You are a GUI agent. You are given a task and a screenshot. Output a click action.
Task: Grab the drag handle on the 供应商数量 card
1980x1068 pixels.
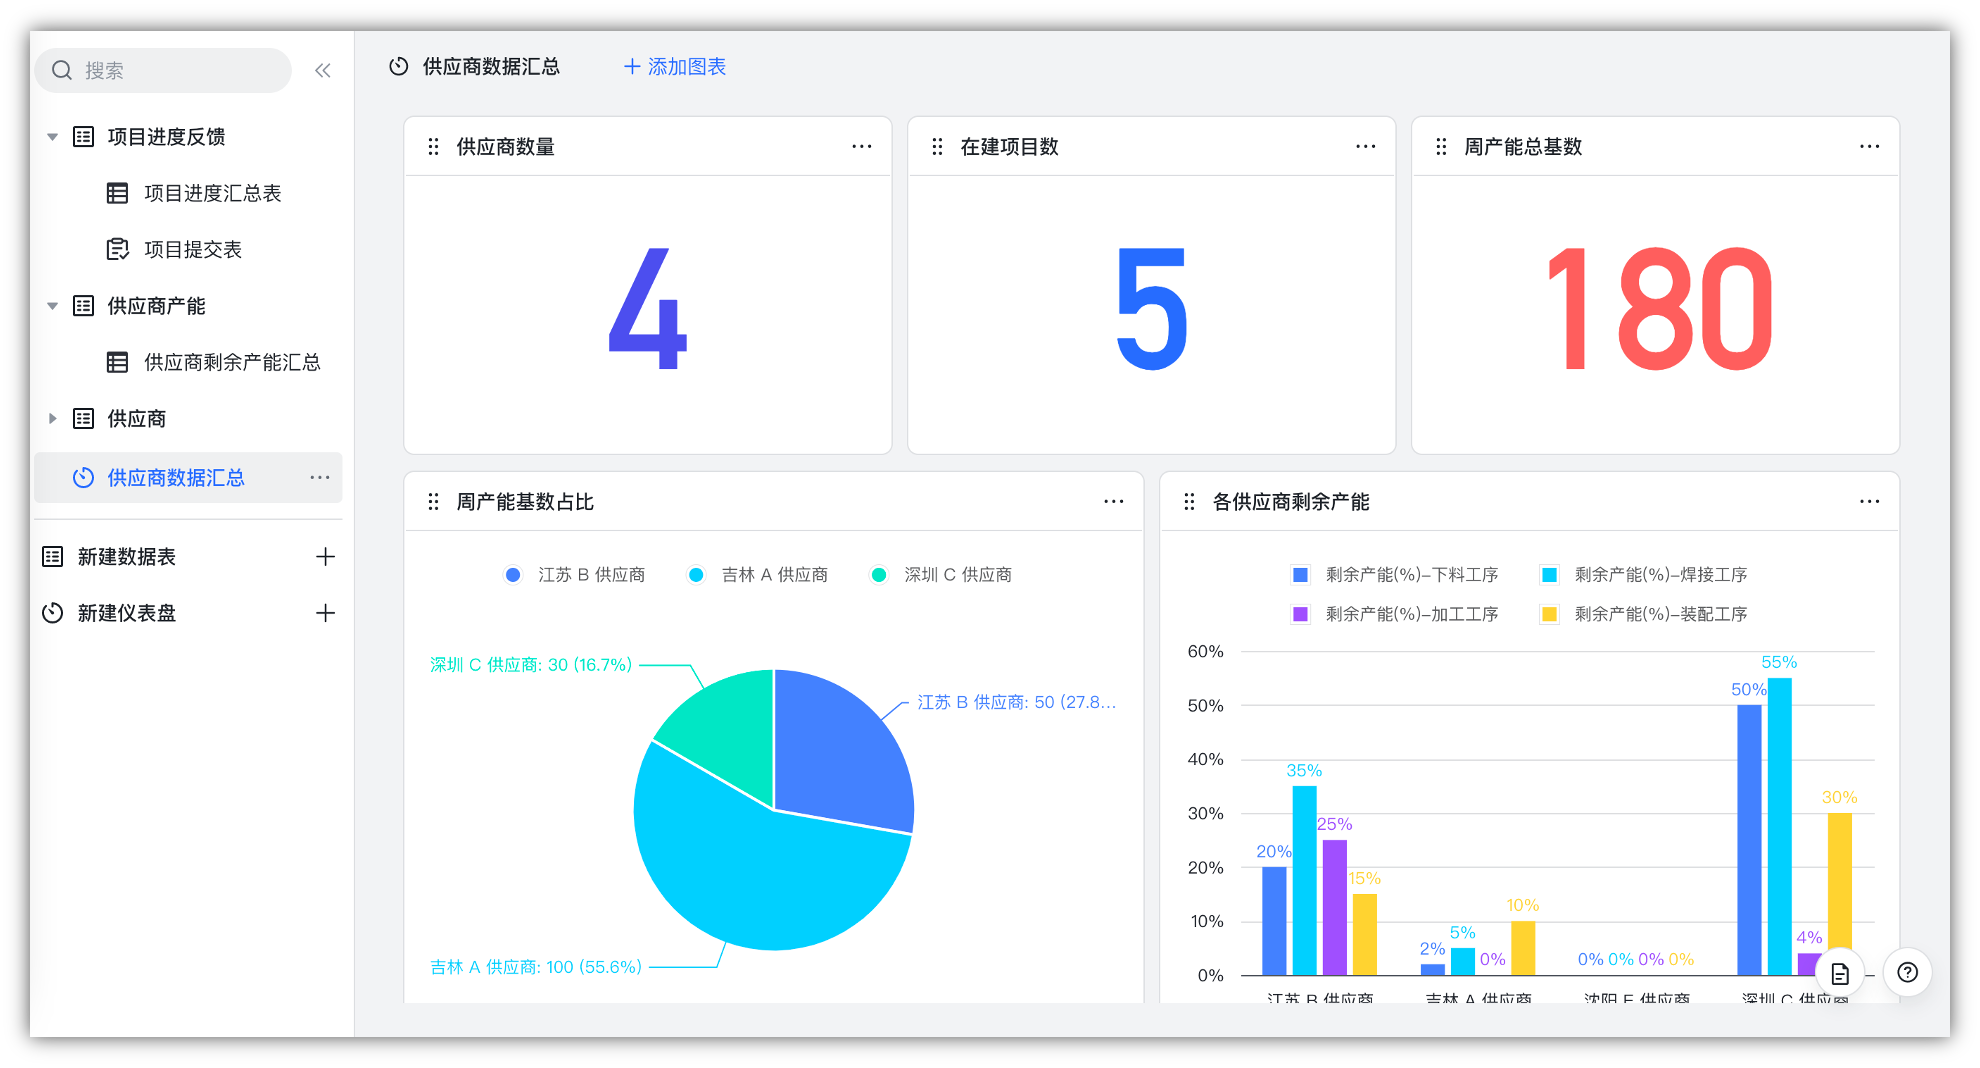(434, 146)
